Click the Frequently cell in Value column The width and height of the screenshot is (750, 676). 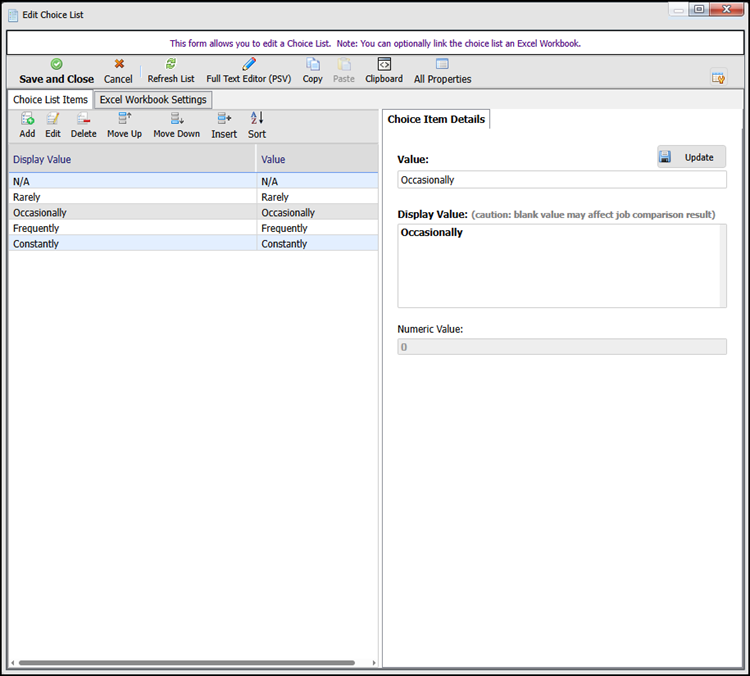317,228
